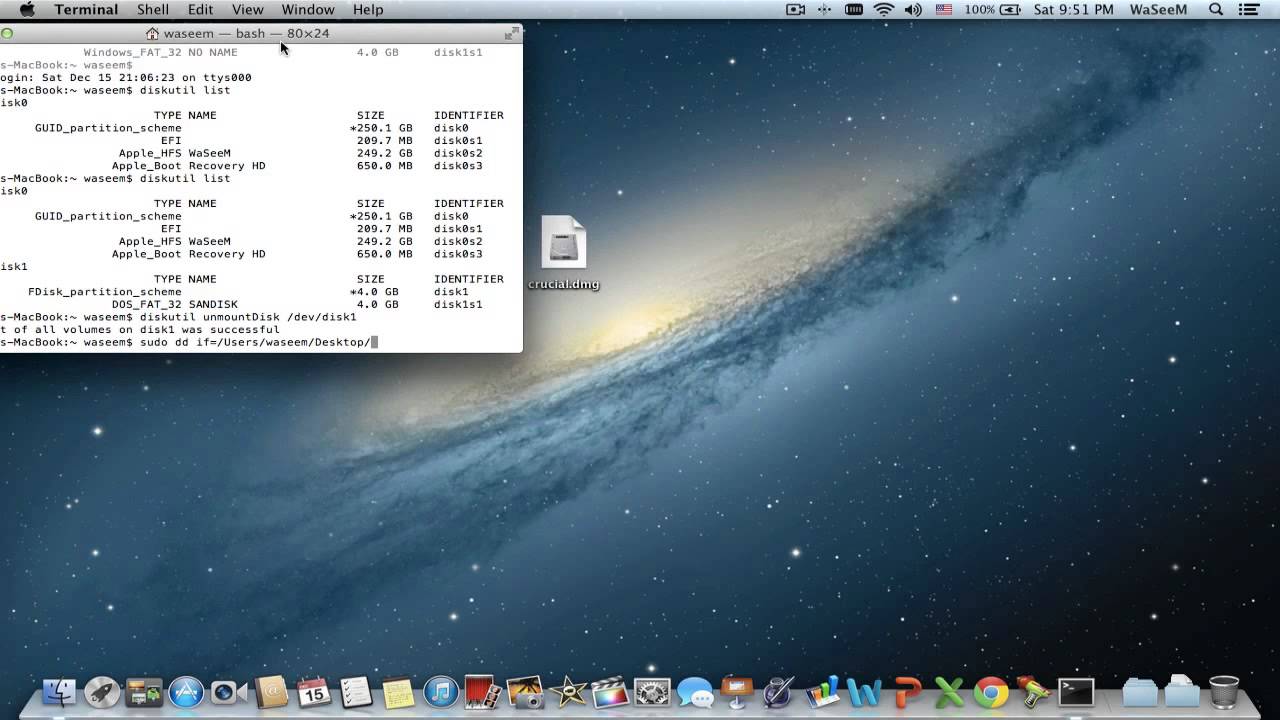Launch Microsoft PowerPoint from the Dock
The height and width of the screenshot is (720, 1280).
(x=907, y=691)
